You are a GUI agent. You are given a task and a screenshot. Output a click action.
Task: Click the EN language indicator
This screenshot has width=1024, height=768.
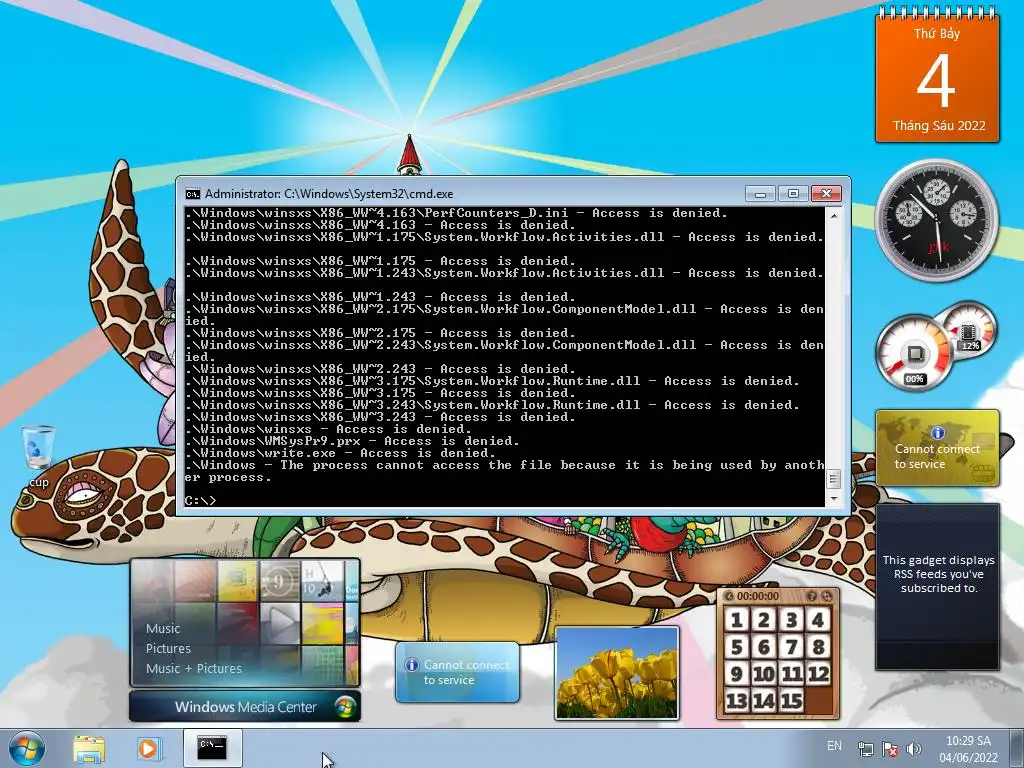[834, 746]
